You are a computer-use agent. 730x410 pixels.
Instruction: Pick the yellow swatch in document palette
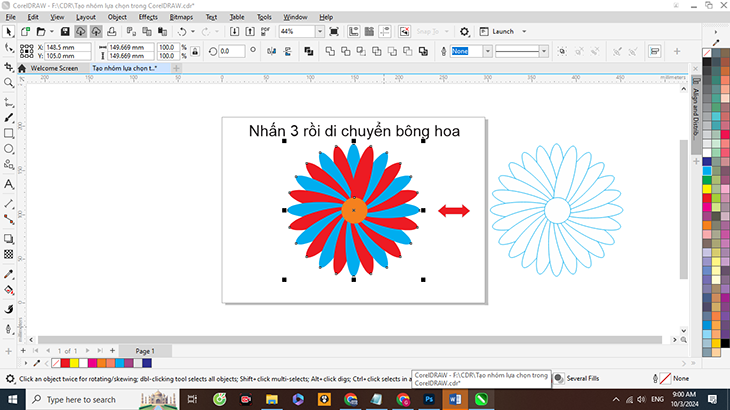pyautogui.click(x=74, y=363)
